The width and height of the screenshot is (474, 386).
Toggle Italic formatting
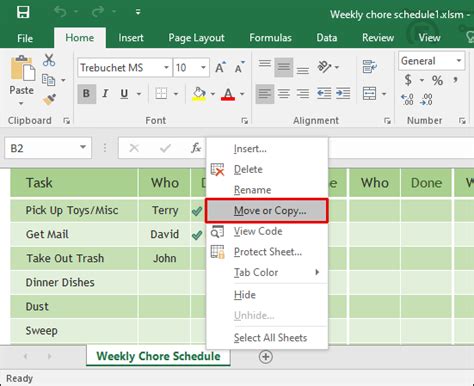(105, 94)
